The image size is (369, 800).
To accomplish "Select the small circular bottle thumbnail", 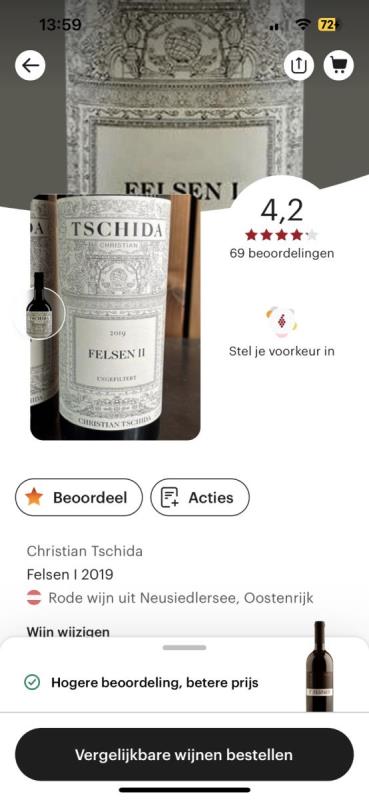I will click(39, 313).
